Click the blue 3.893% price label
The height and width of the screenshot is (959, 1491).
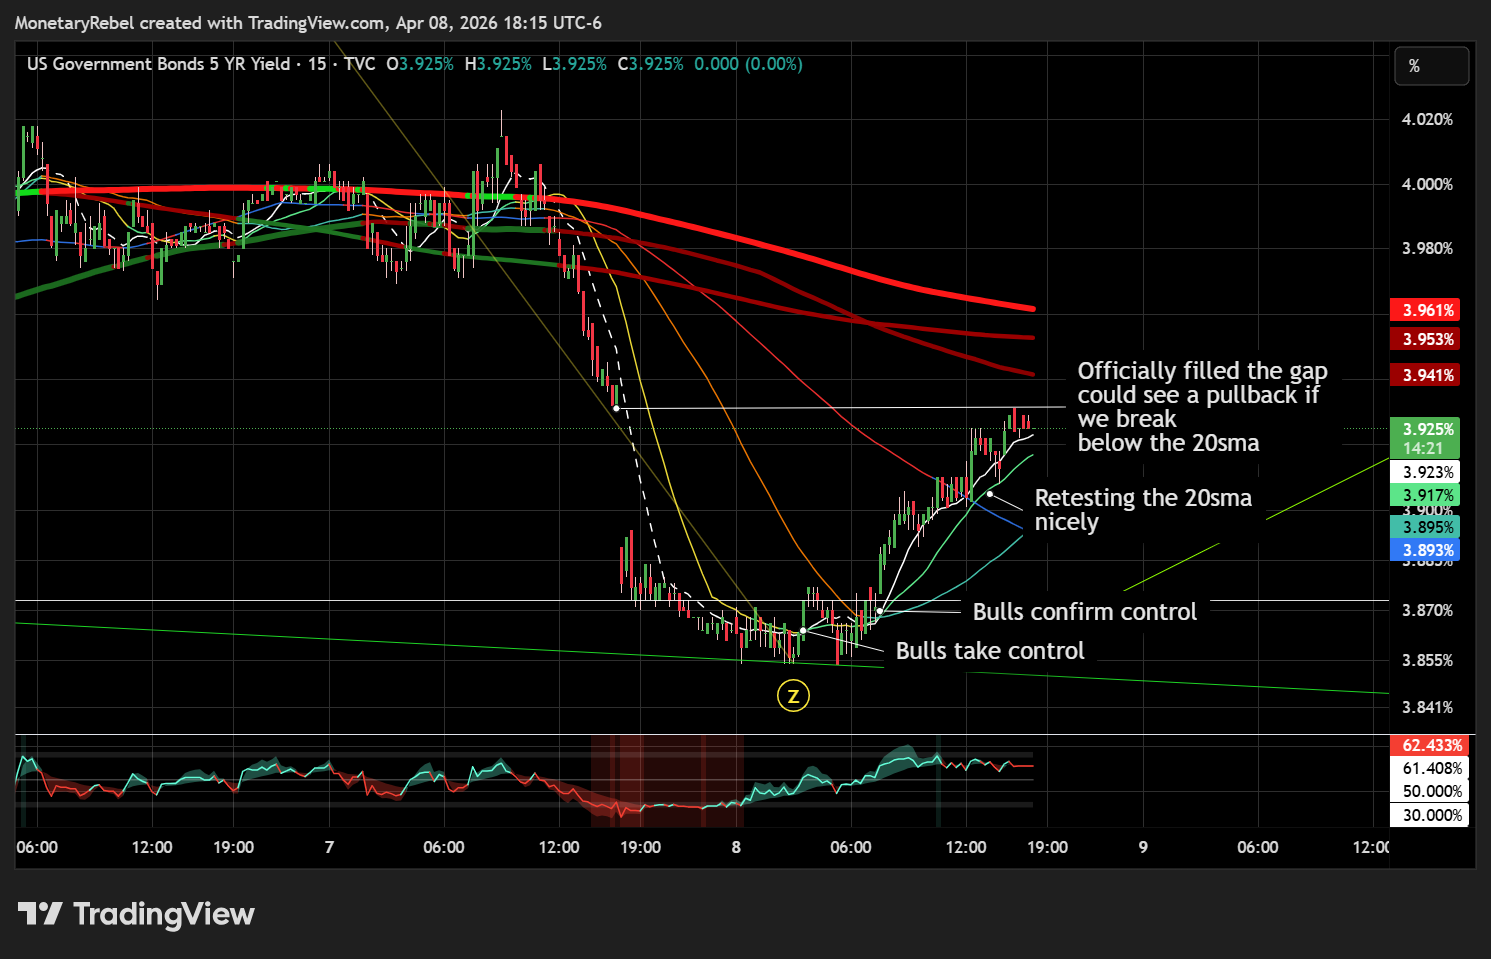tap(1424, 550)
